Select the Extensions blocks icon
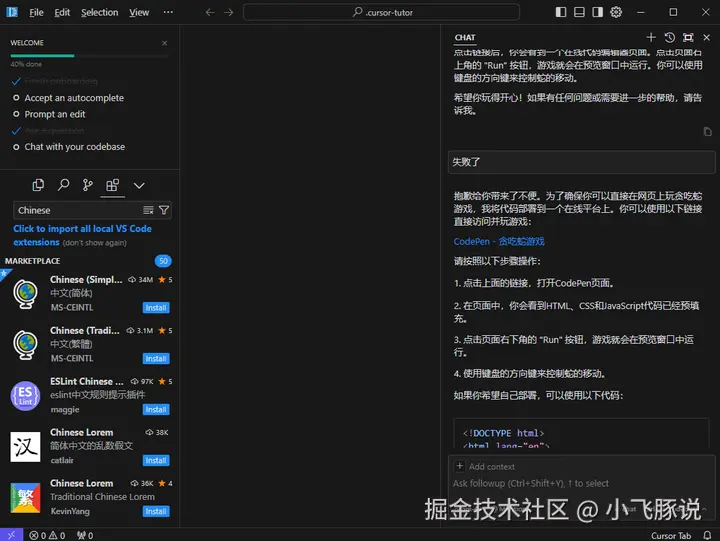Viewport: 720px width, 541px height. (112, 185)
